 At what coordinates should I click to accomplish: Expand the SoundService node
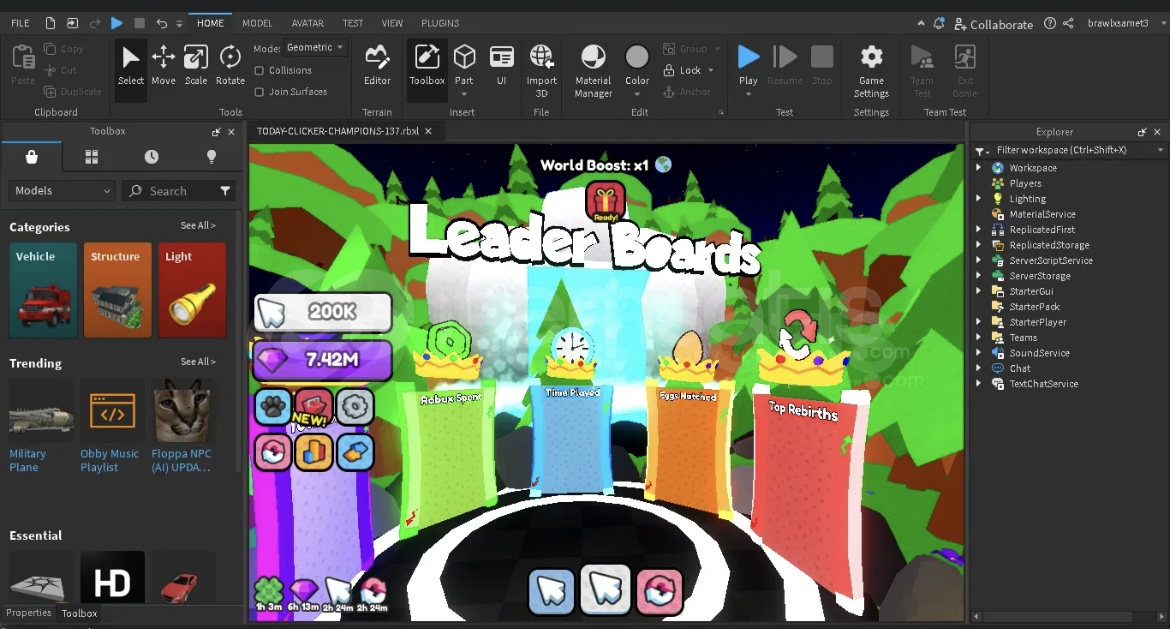pos(978,353)
